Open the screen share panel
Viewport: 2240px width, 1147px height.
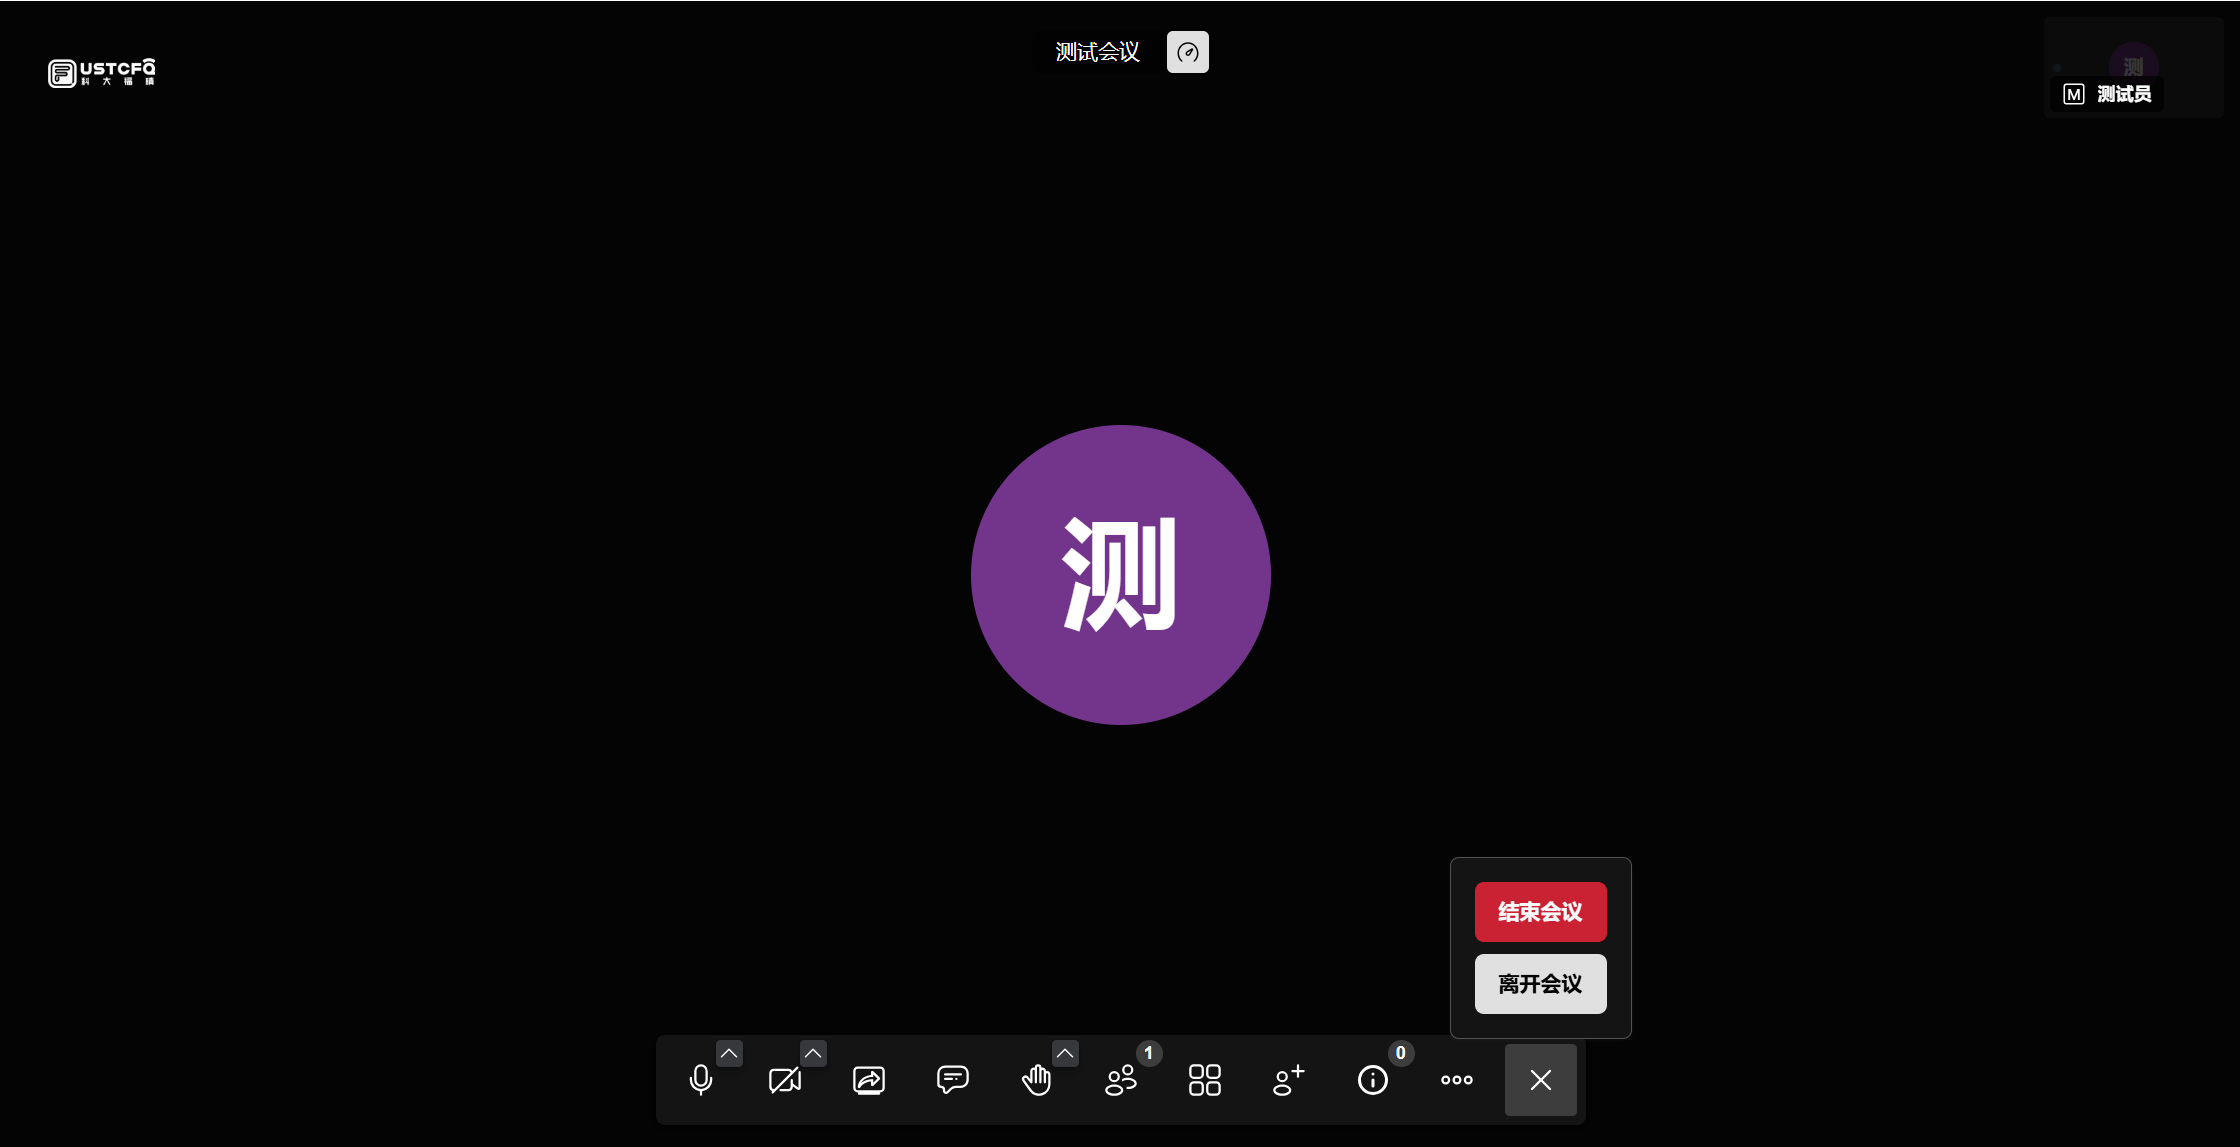pos(868,1080)
